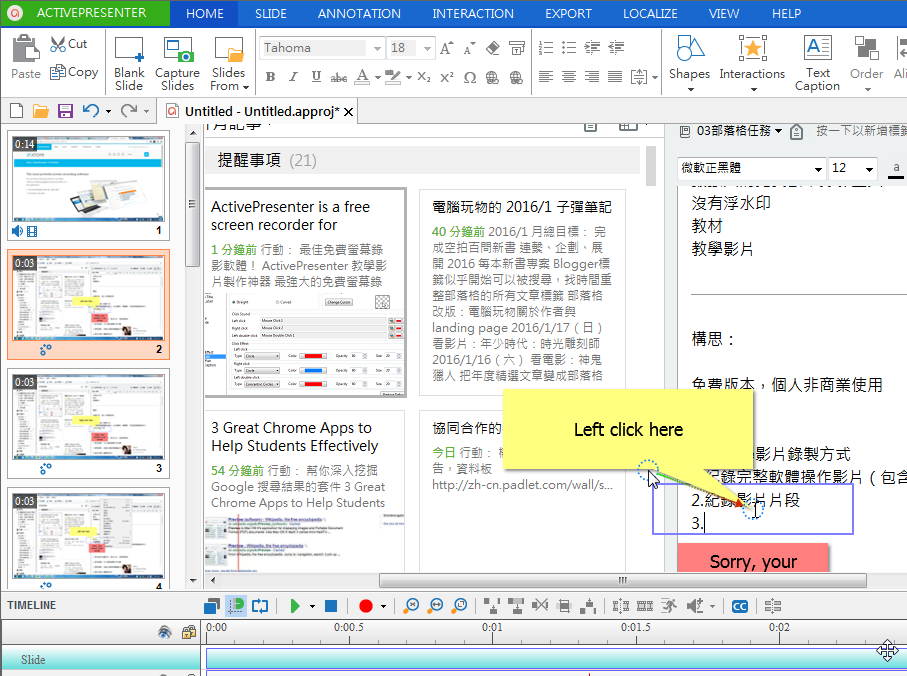Toggle Italic formatting
Viewport: 907px width, 676px height.
click(x=293, y=77)
